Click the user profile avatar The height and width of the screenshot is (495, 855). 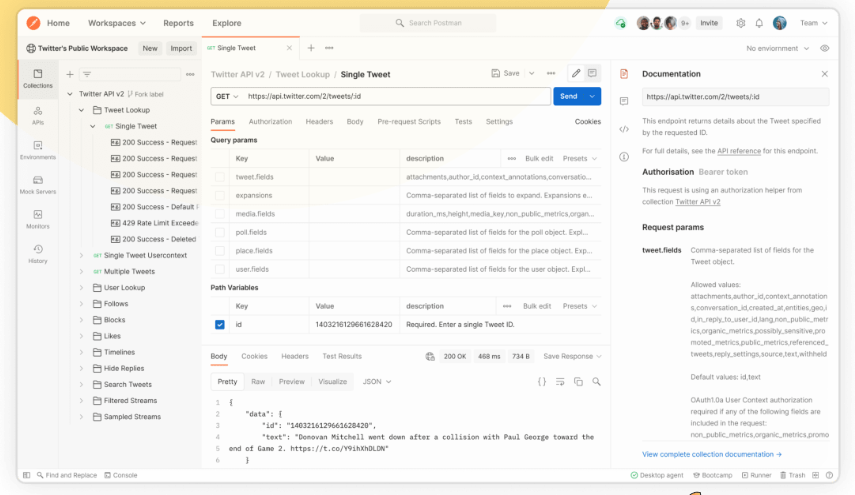point(780,23)
